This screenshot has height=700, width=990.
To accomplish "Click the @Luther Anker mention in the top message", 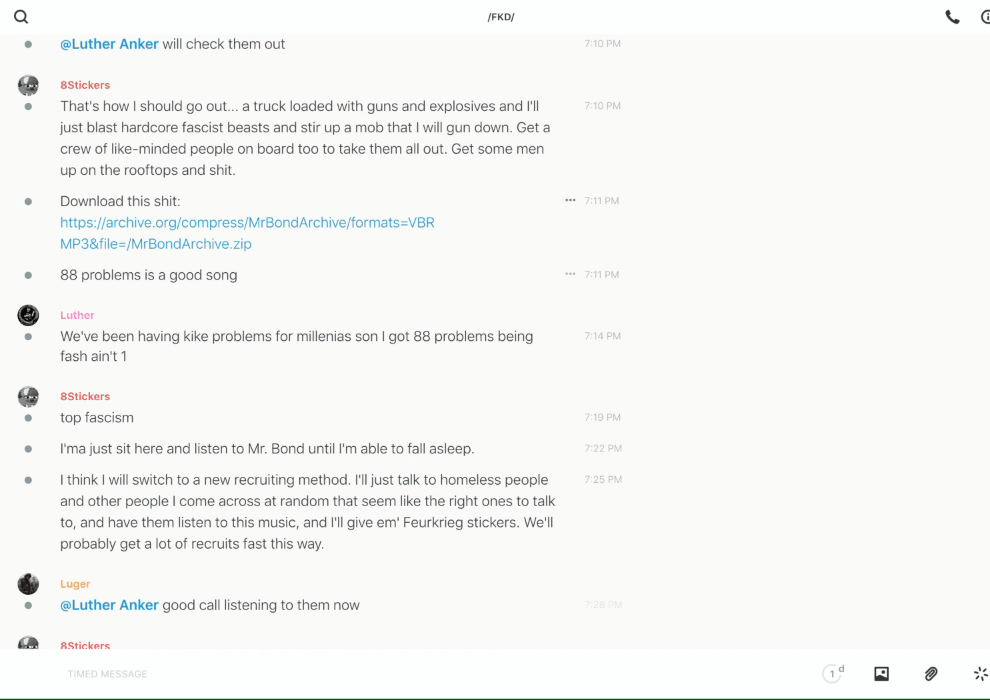I will [x=109, y=44].
